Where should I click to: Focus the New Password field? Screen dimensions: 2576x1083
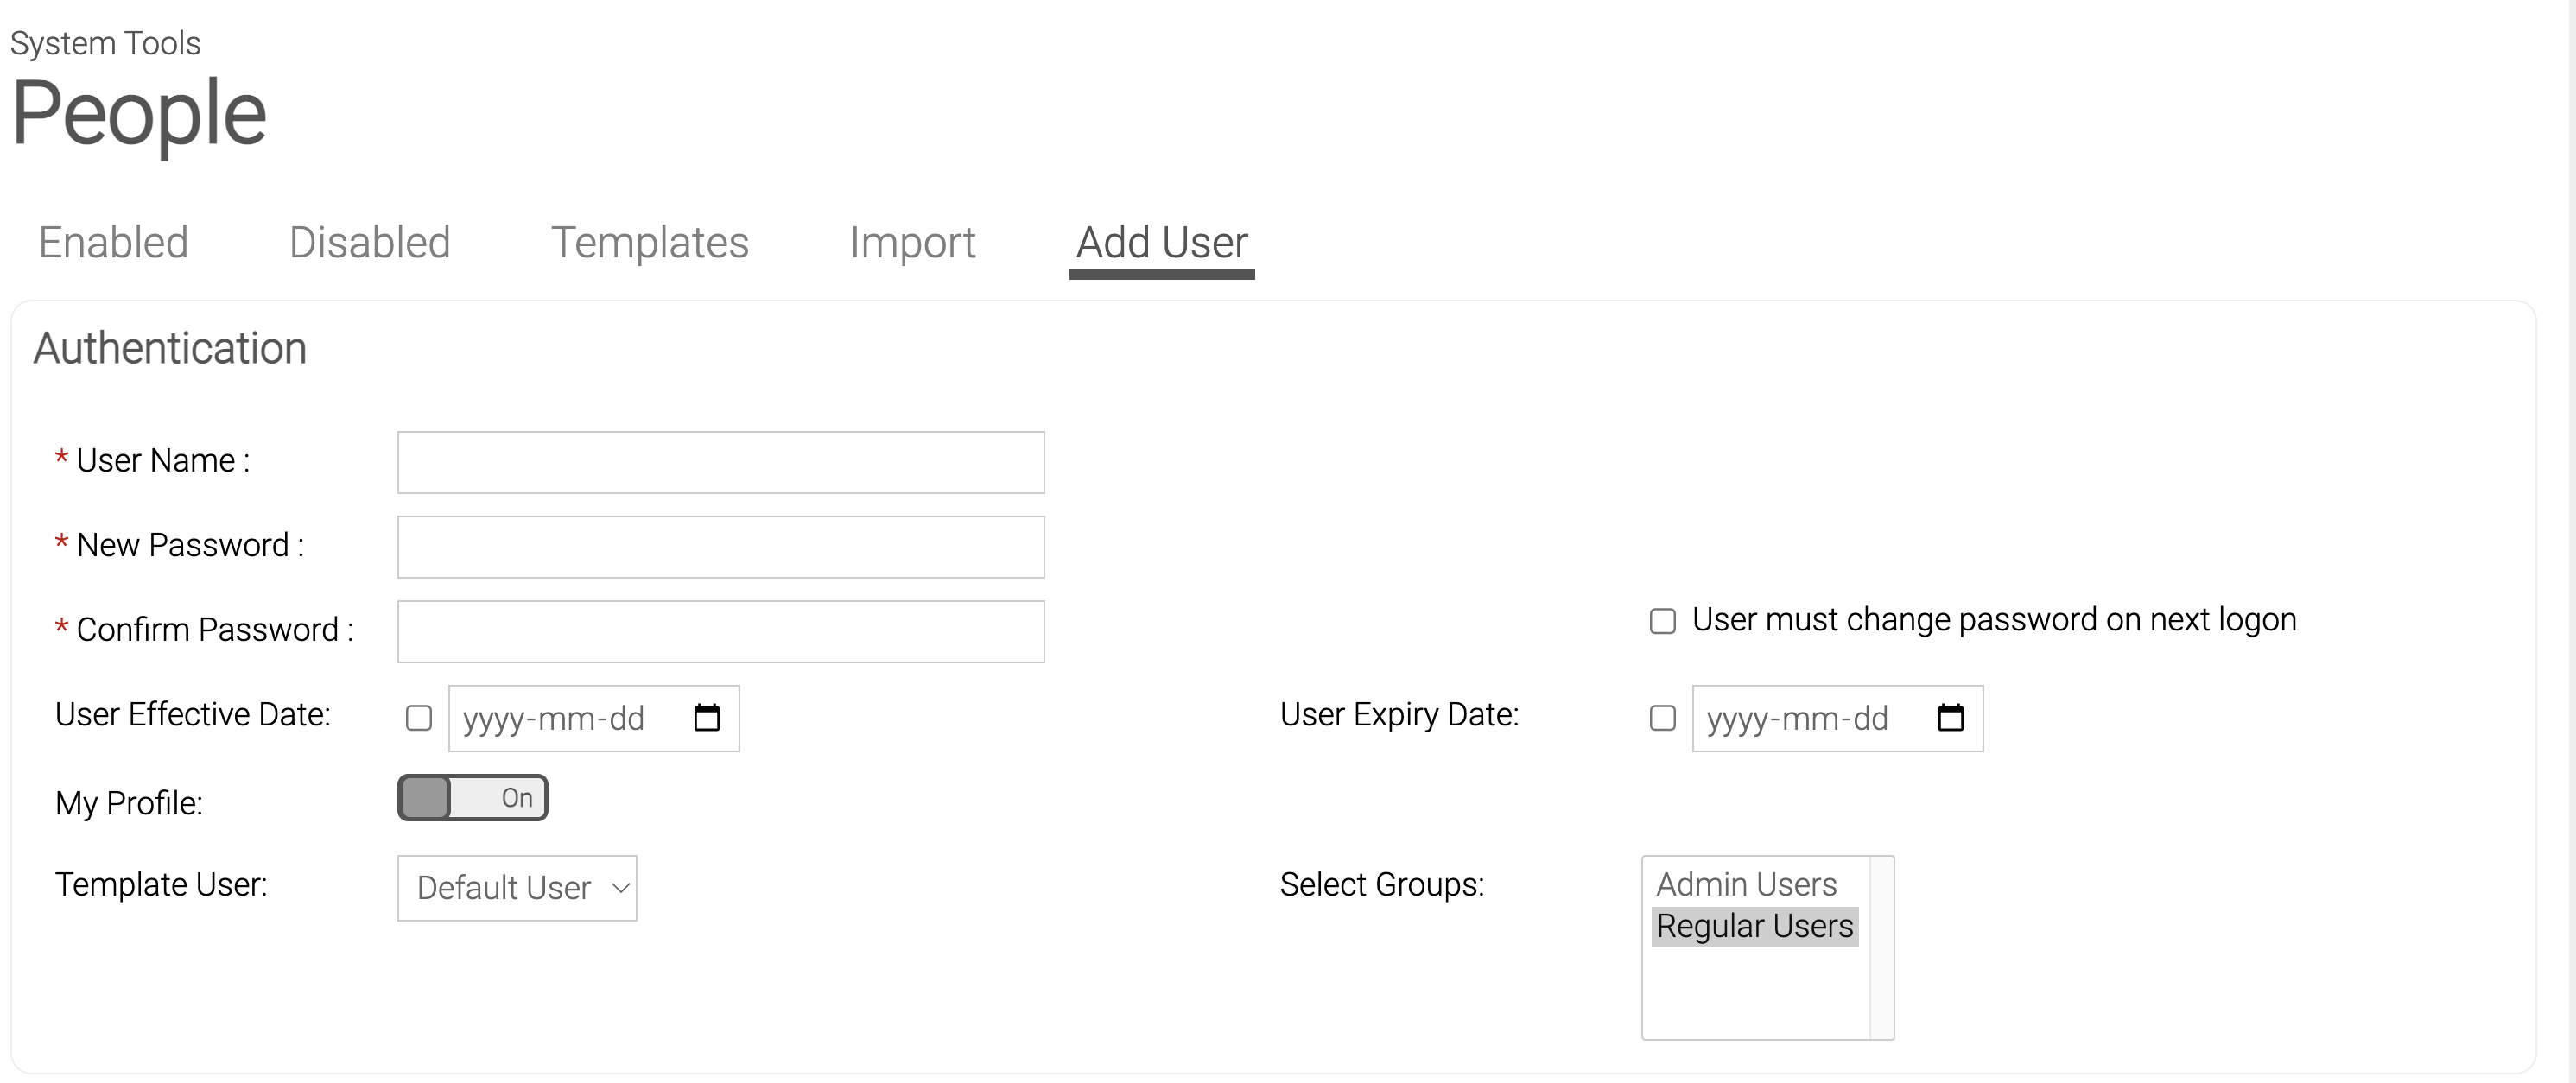tap(721, 547)
